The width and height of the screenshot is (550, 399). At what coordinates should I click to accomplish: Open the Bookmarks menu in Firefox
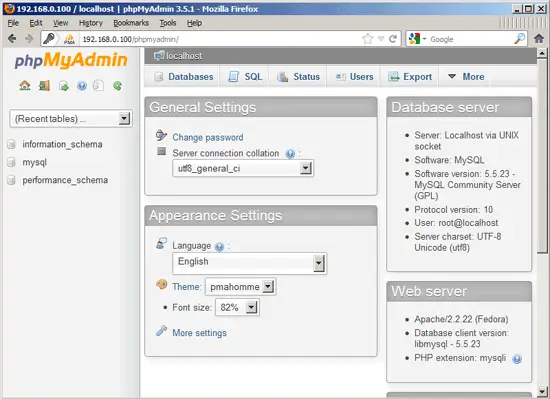pyautogui.click(x=131, y=23)
